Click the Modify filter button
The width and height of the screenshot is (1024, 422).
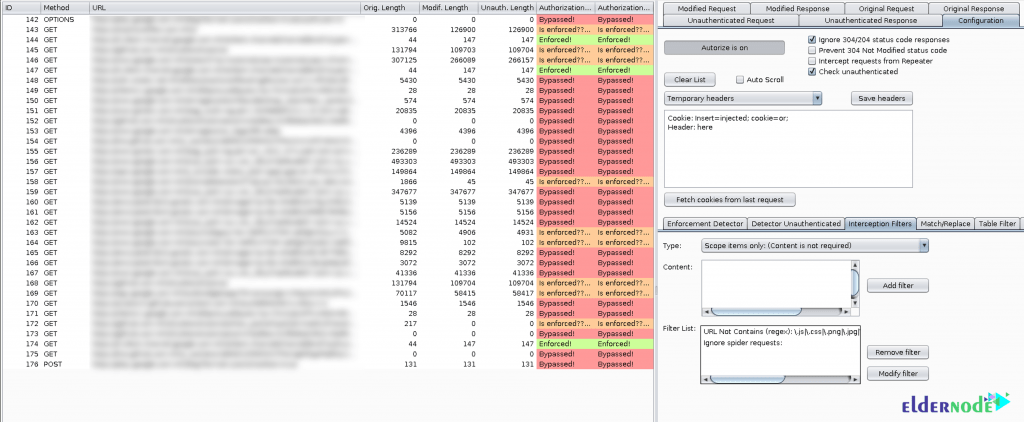[x=897, y=374]
